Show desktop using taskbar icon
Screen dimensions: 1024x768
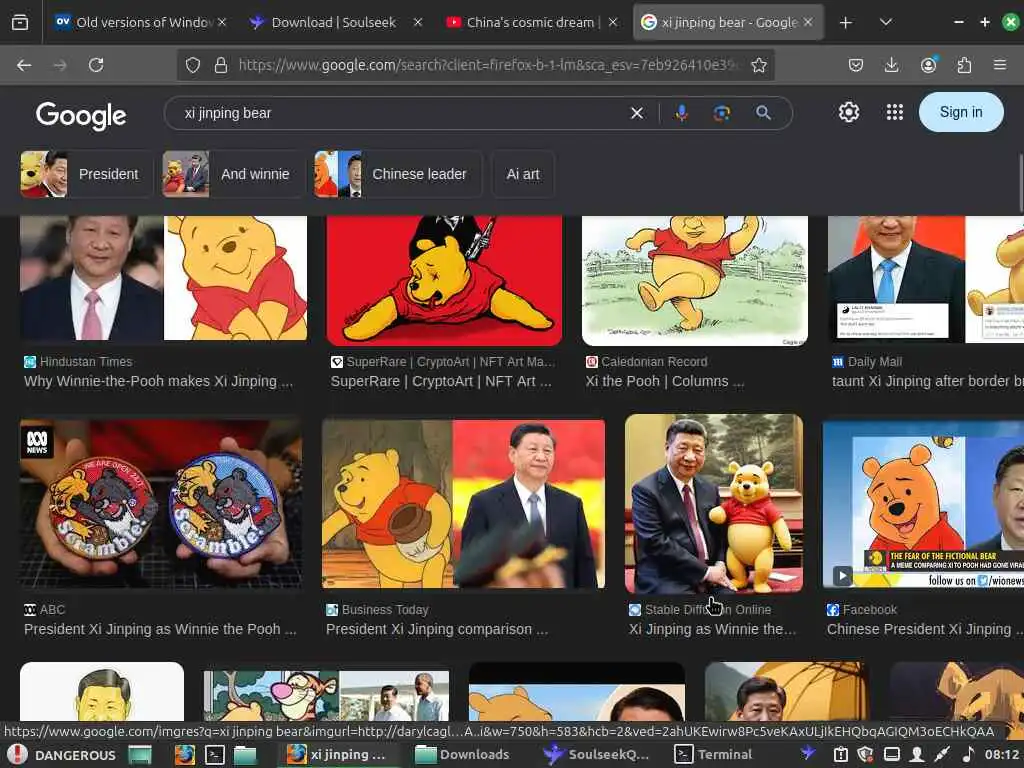click(140, 755)
